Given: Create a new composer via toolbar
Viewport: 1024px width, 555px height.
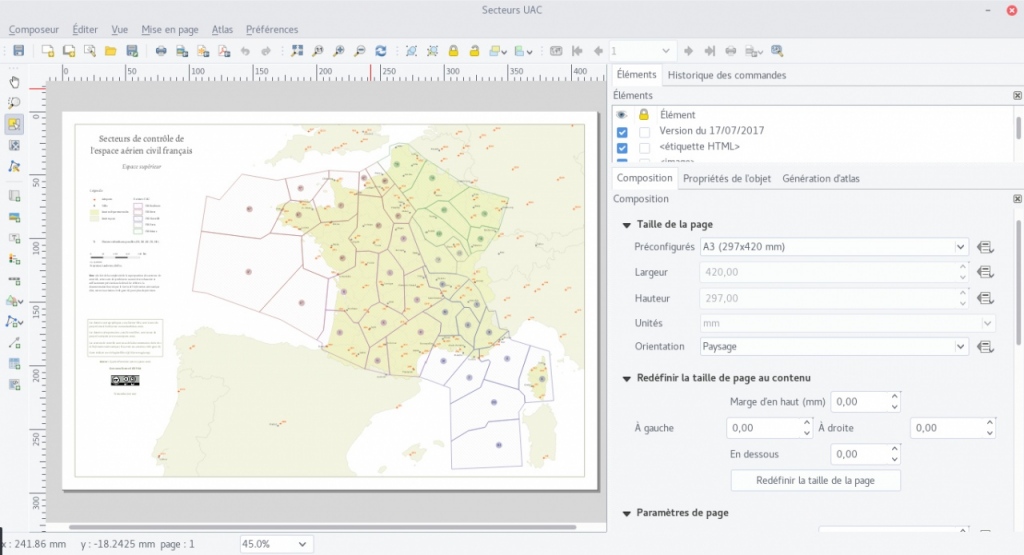Looking at the screenshot, I should (48, 51).
